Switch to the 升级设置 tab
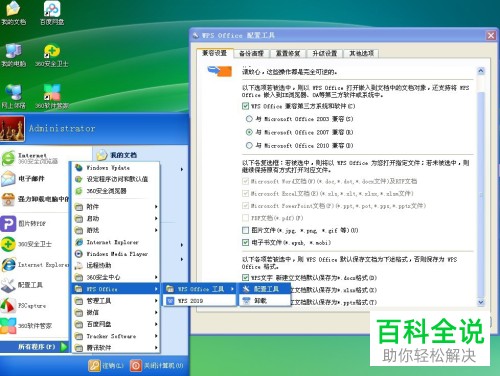Viewport: 500px width, 376px height. [x=325, y=53]
